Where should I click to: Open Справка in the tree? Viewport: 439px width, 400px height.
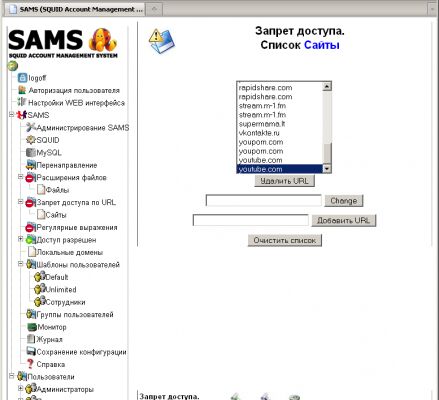pos(51,364)
